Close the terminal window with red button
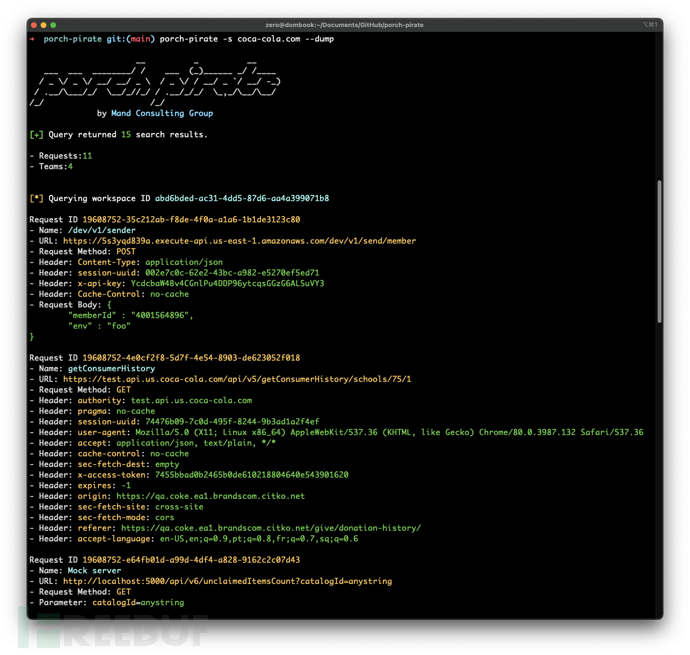This screenshot has height=655, width=690. (34, 25)
